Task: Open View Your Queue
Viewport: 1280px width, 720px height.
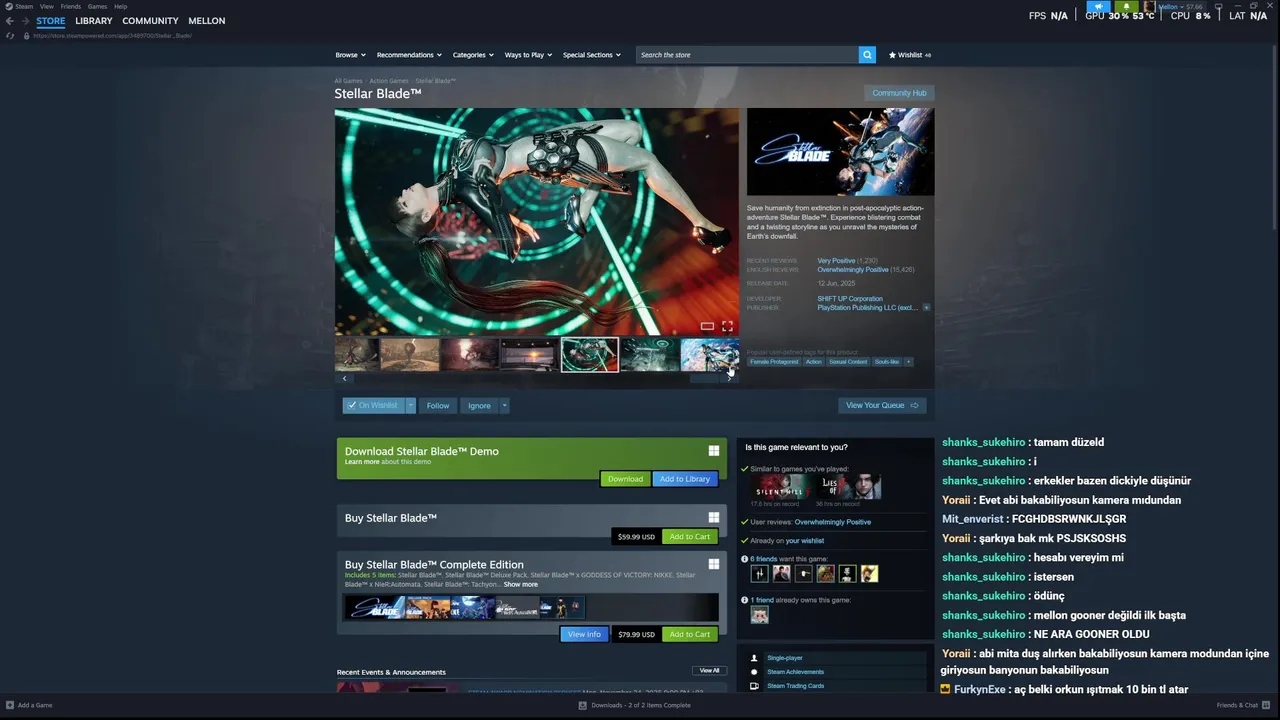Action: (x=882, y=405)
